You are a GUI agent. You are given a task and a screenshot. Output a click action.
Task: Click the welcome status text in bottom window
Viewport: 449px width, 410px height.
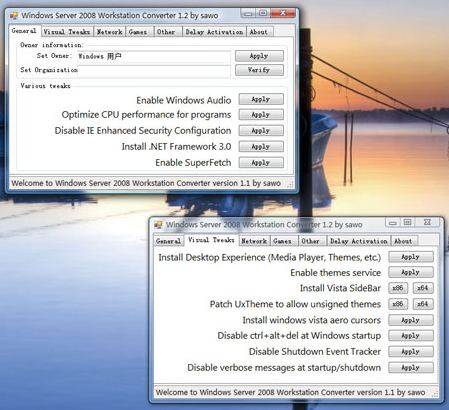(x=290, y=392)
